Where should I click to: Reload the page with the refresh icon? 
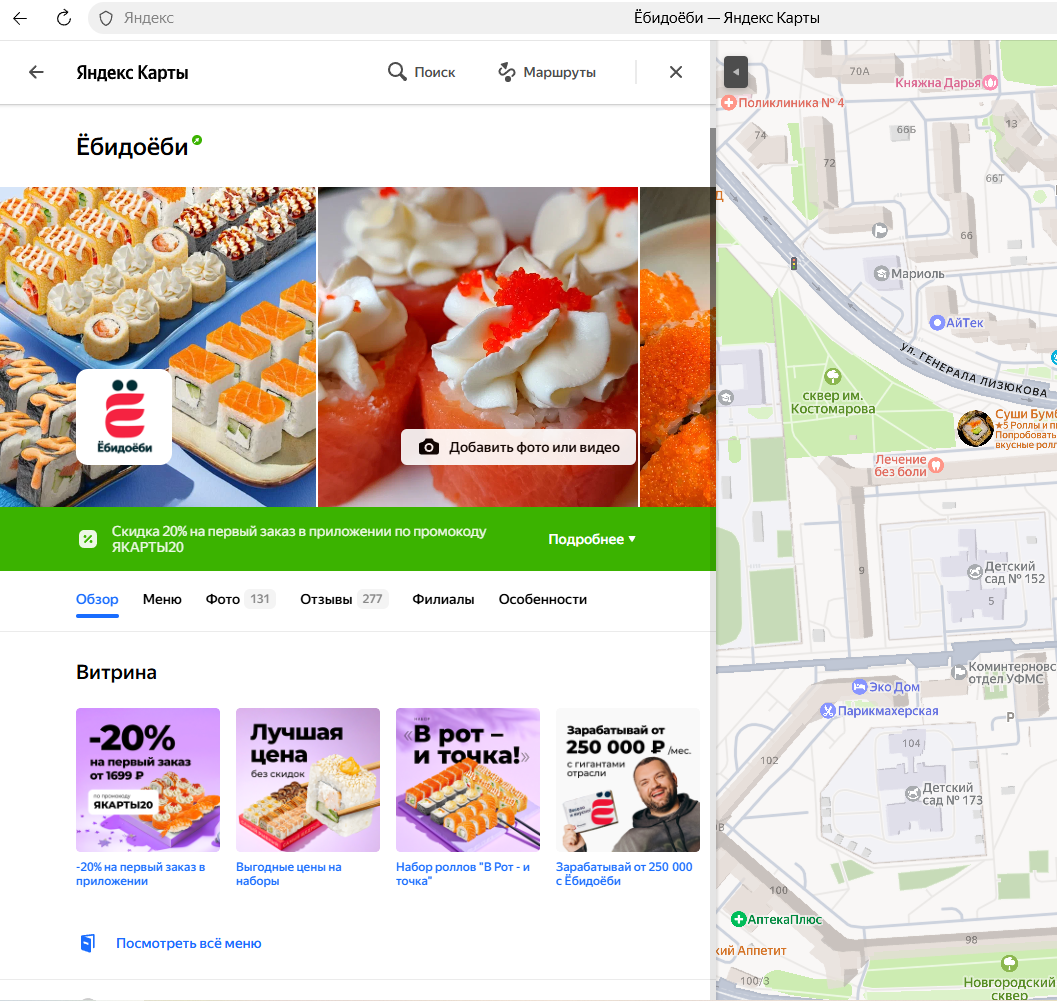pyautogui.click(x=63, y=18)
